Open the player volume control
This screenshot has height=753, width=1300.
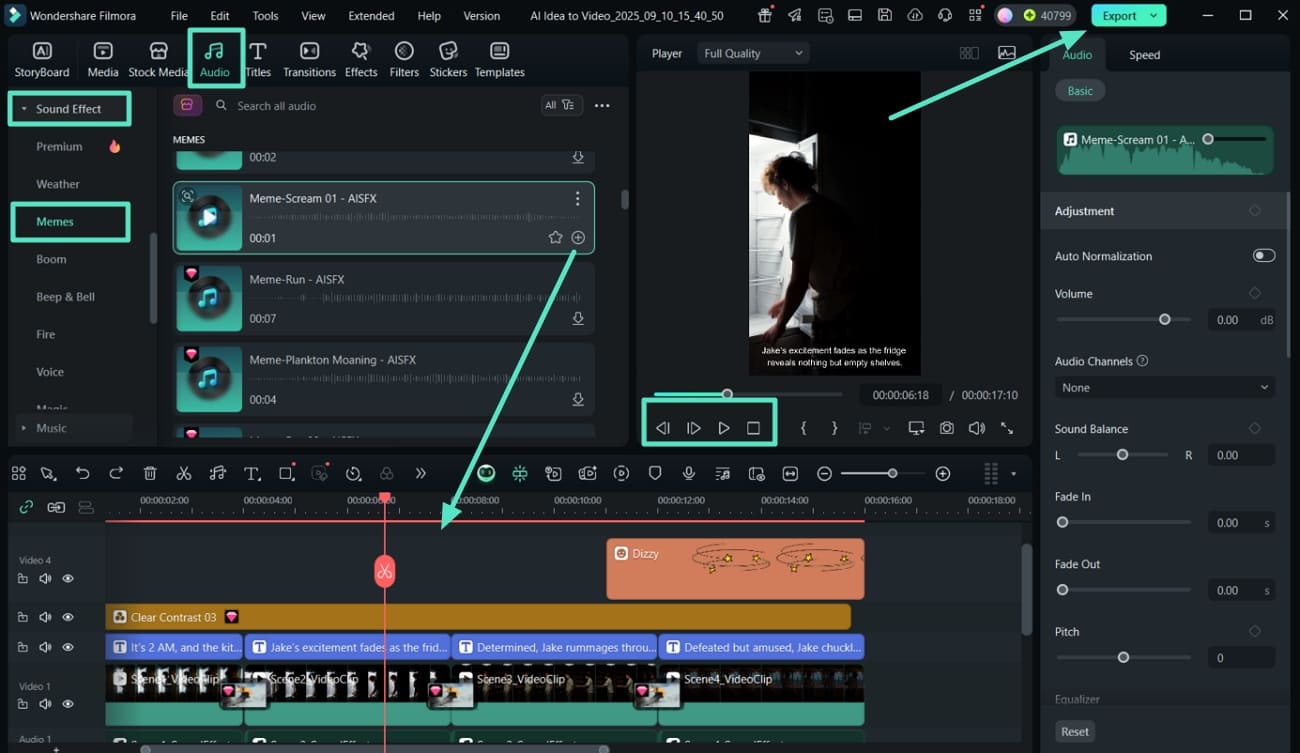point(976,428)
